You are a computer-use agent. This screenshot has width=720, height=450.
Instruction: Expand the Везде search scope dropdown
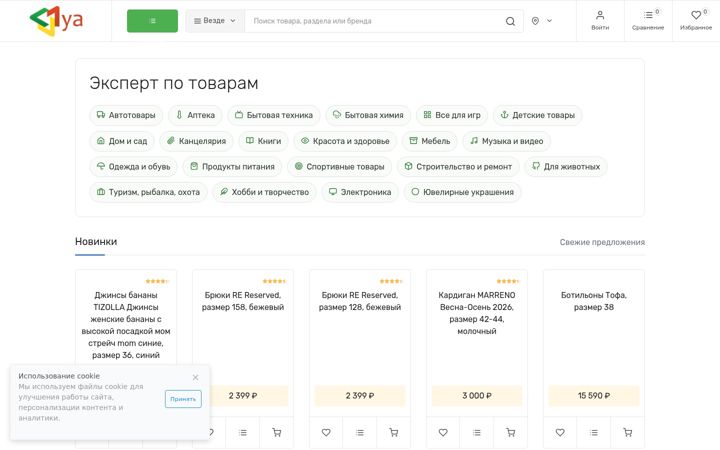(x=215, y=21)
